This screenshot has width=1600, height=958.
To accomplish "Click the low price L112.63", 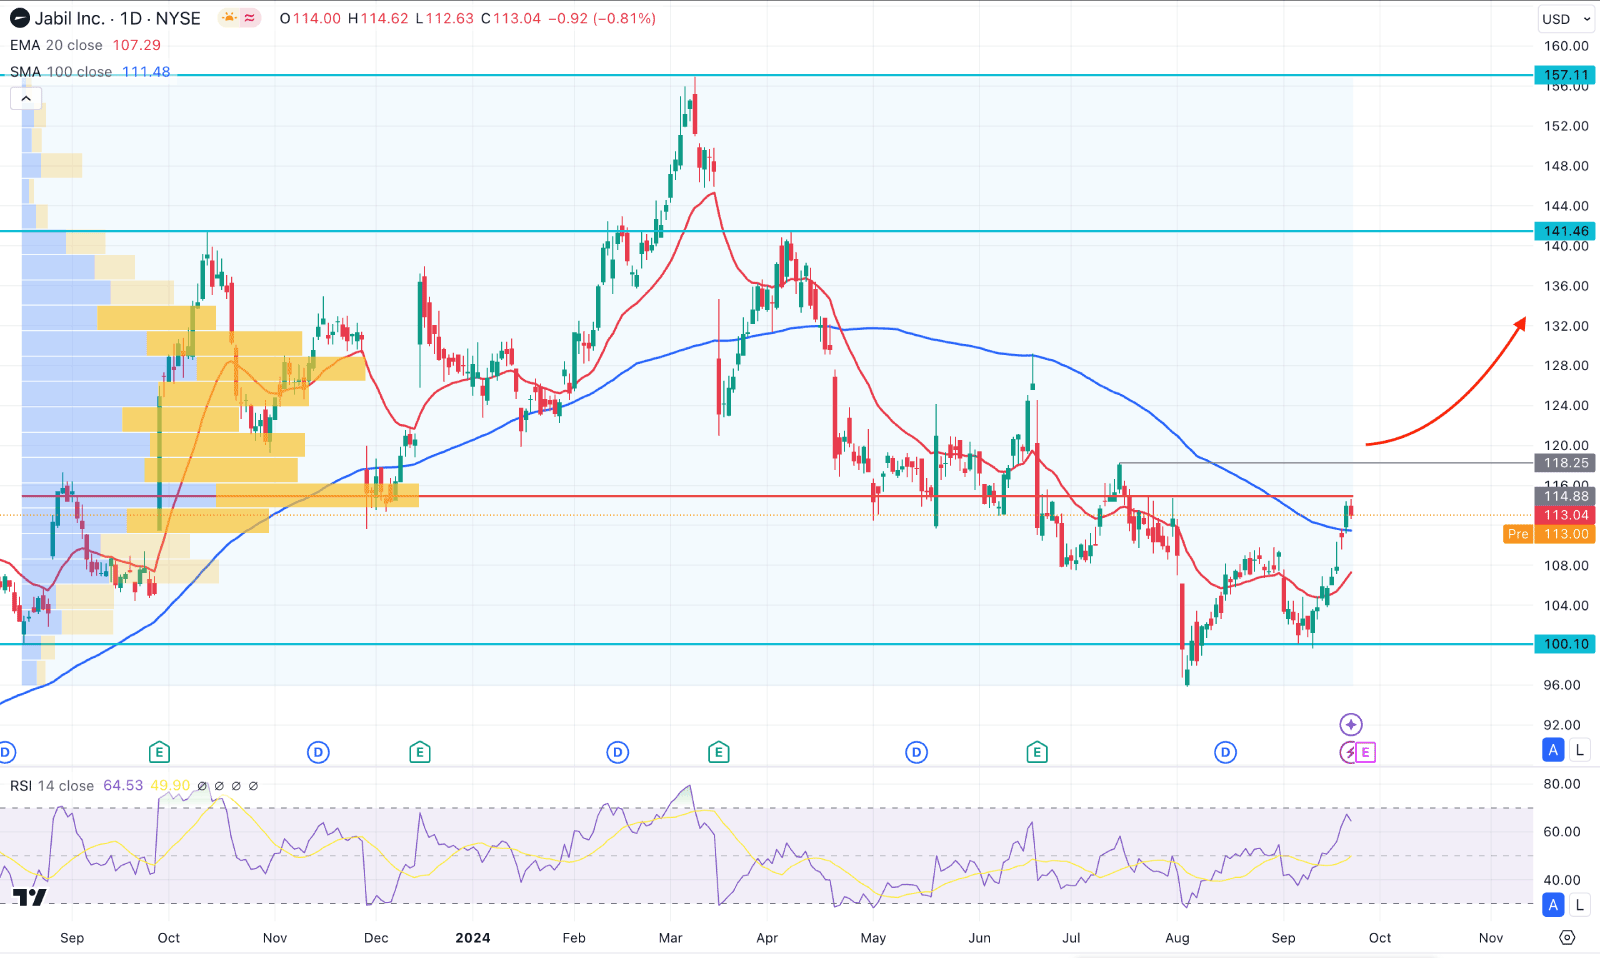I will (x=444, y=18).
